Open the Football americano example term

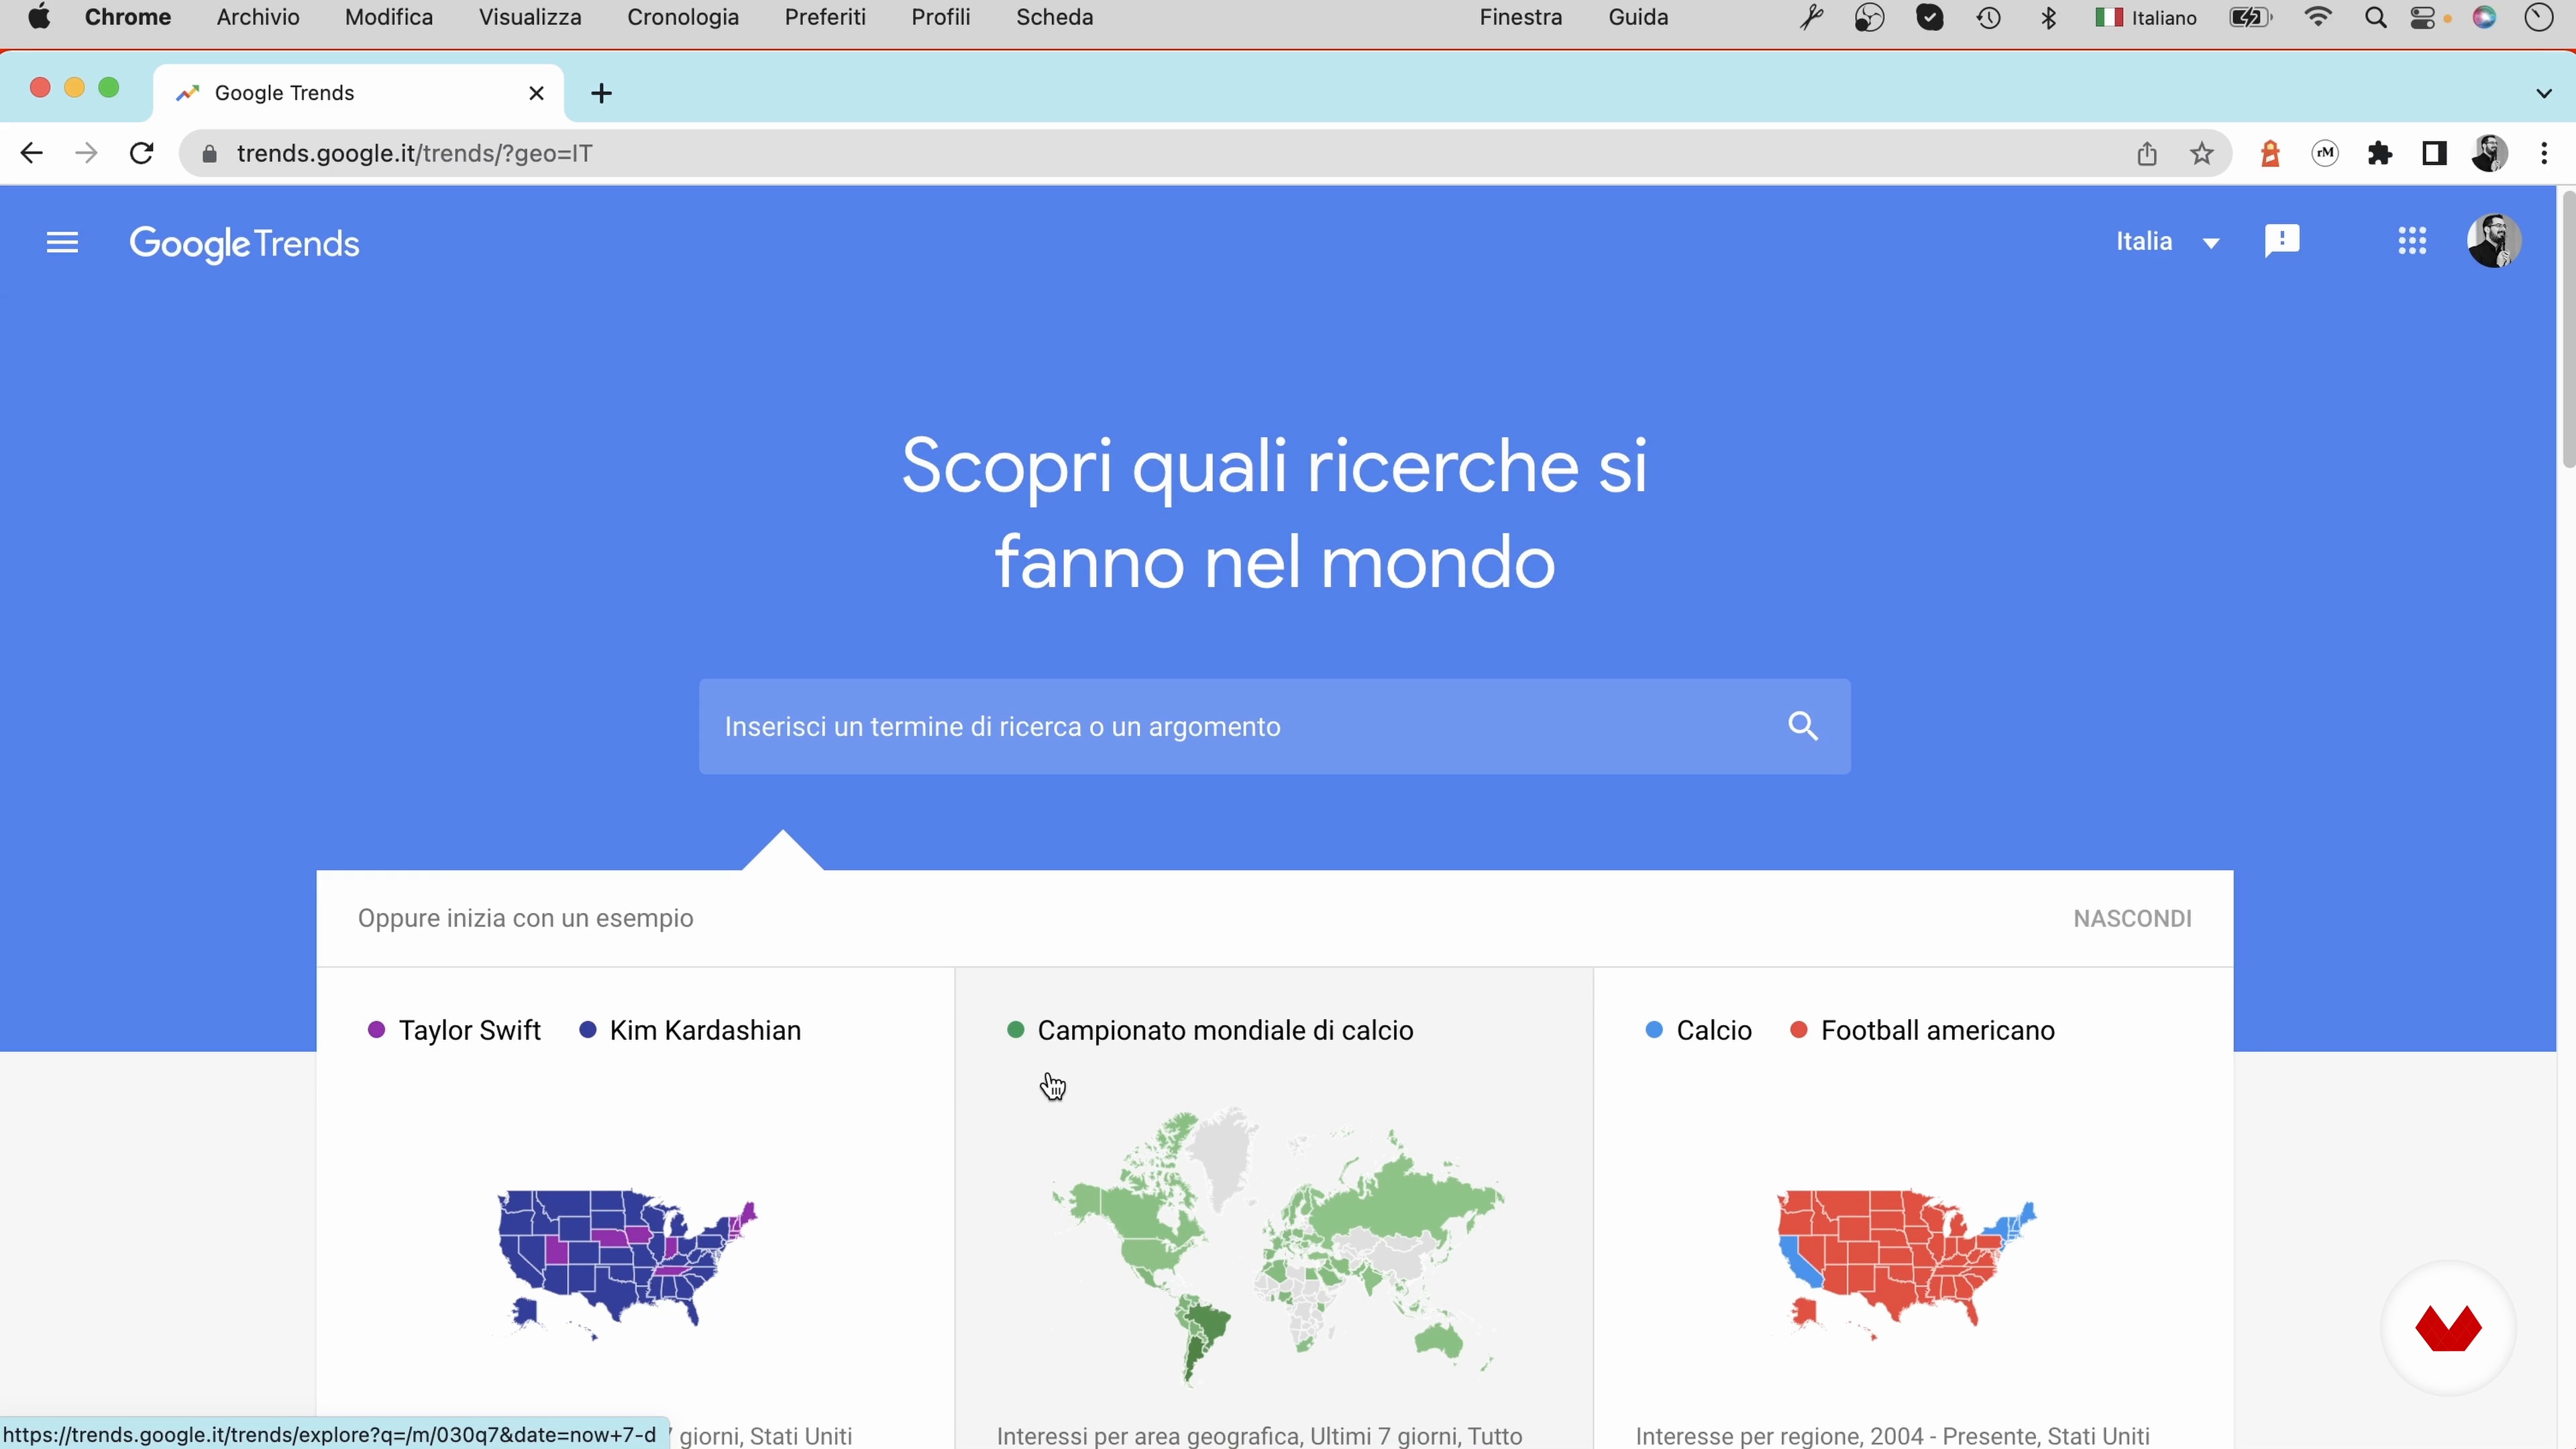coord(1937,1030)
